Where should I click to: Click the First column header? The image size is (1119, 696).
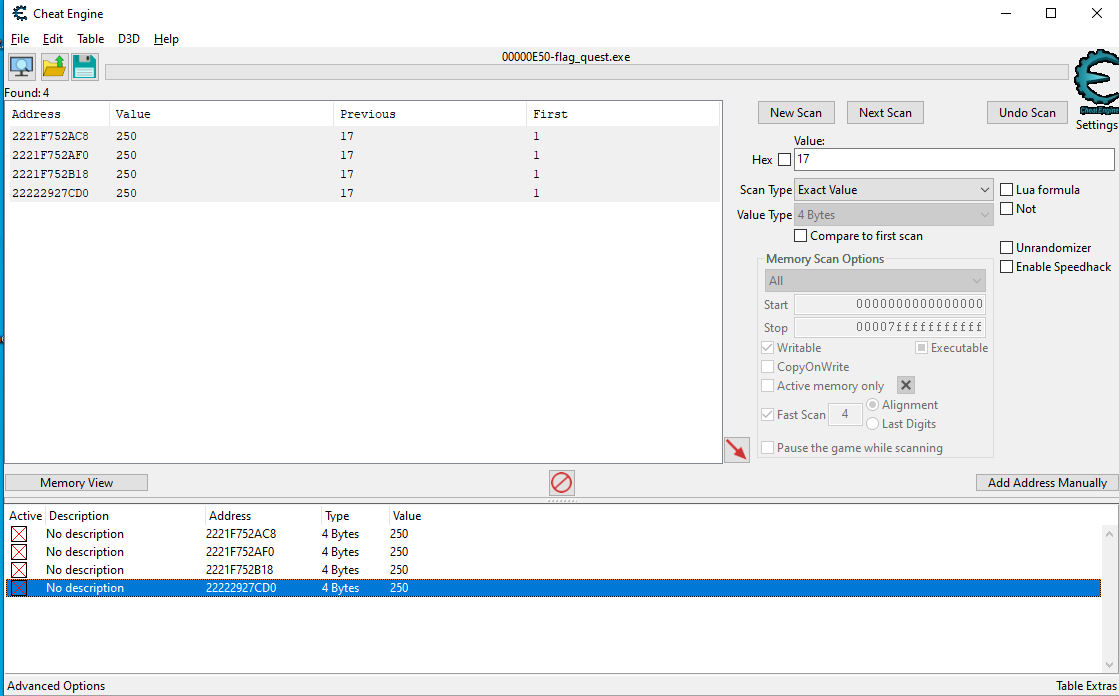[623, 114]
